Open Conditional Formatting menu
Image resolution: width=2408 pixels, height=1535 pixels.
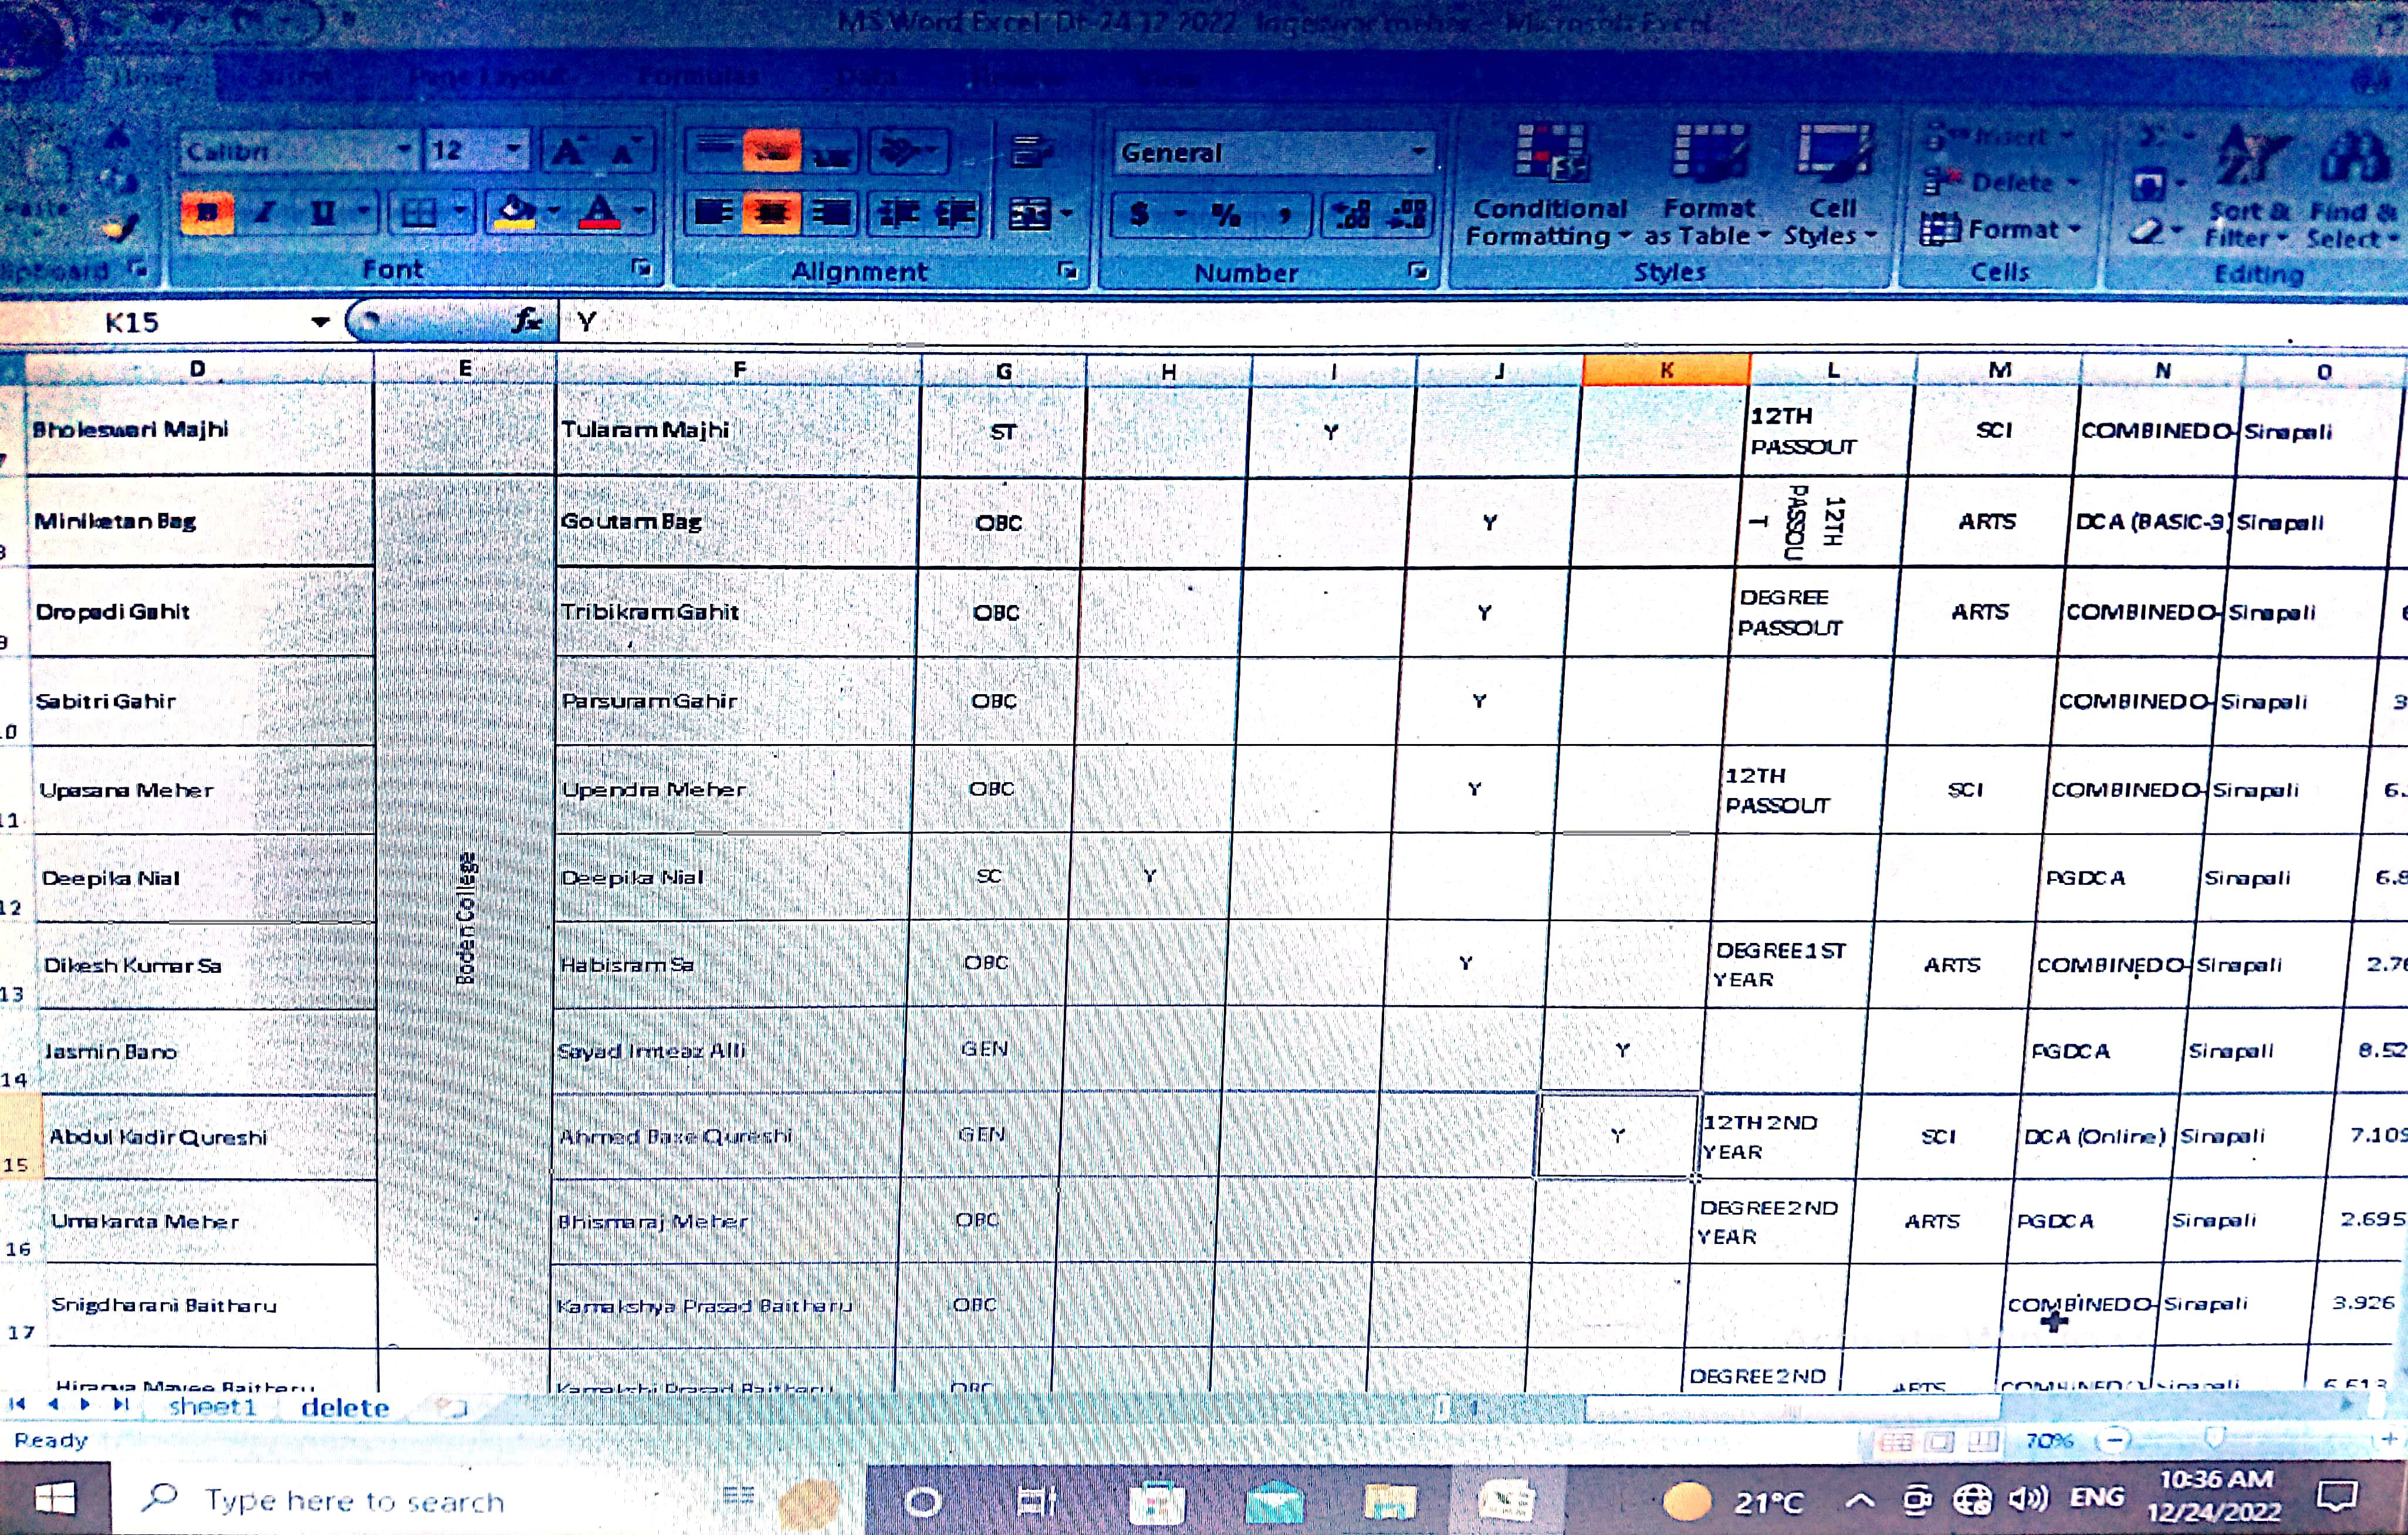(1548, 190)
